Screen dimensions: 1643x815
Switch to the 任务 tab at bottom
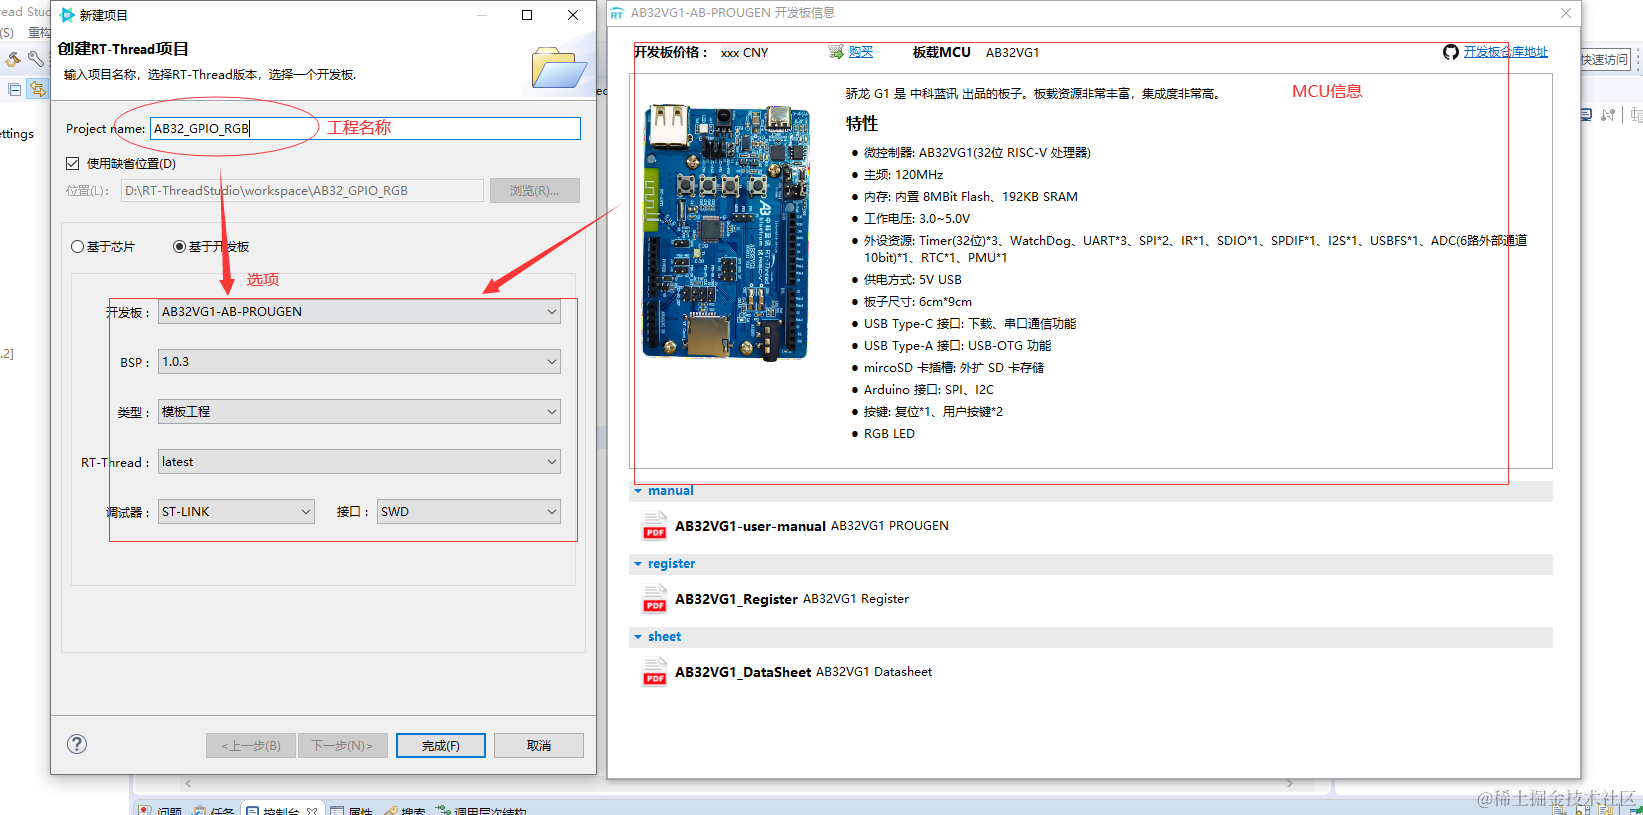(213, 809)
